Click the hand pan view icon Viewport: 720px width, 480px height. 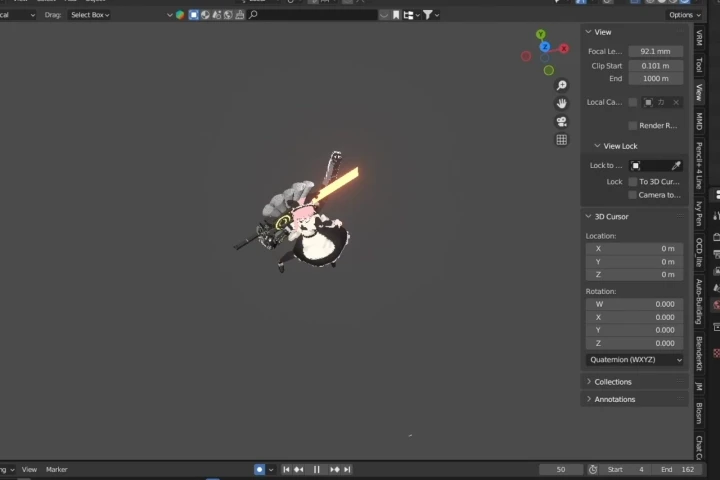561,103
